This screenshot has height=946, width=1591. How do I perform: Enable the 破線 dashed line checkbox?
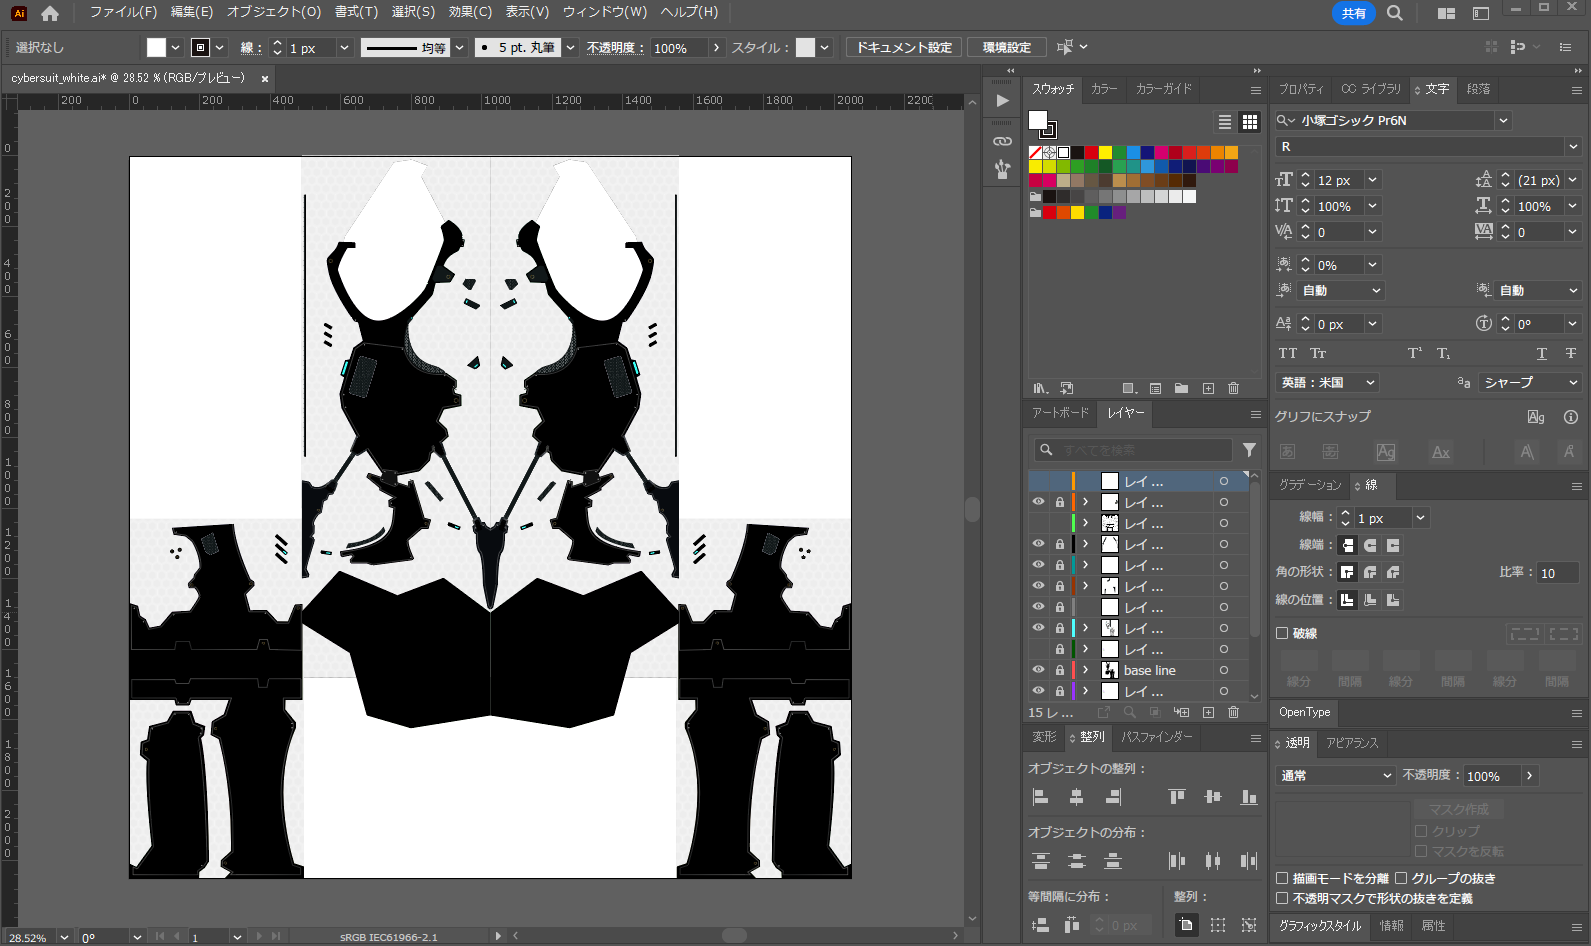point(1282,633)
